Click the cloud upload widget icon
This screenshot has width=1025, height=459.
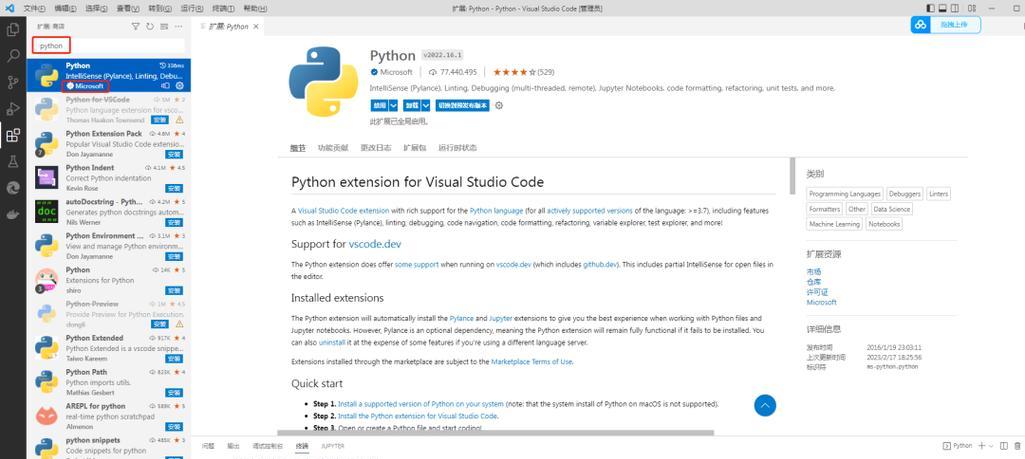pos(920,24)
